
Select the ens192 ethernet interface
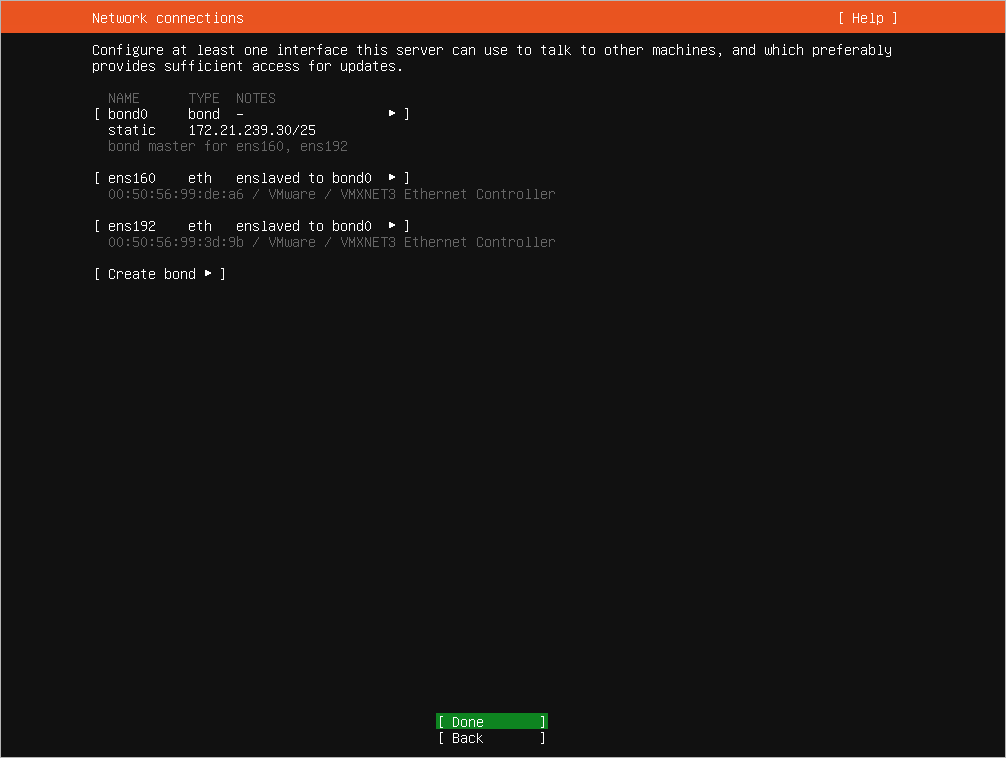(132, 225)
